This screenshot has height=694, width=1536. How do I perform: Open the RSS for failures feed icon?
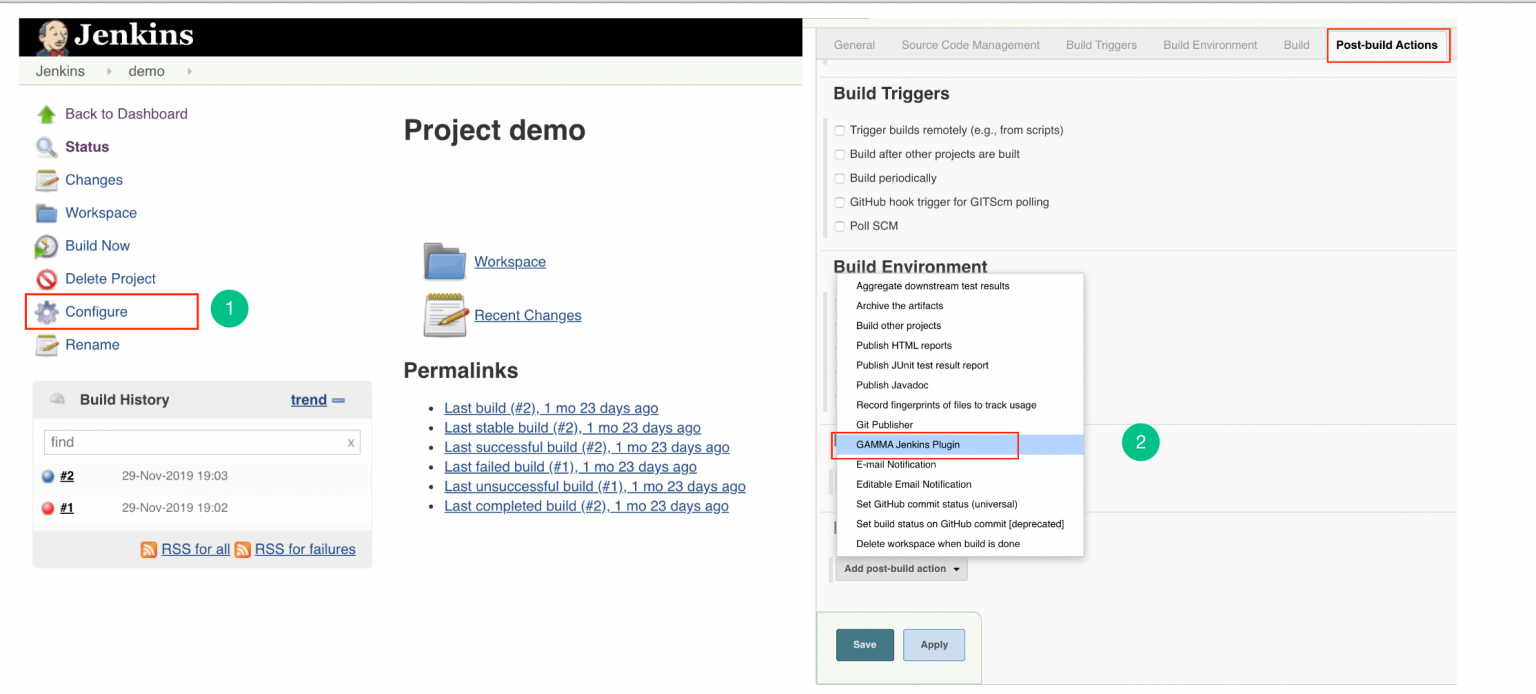(x=240, y=549)
